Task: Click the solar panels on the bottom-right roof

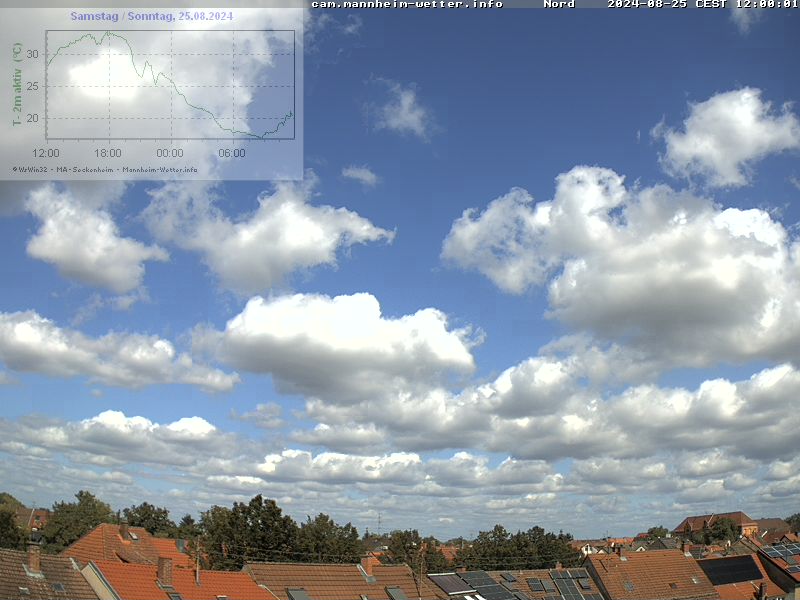Action: pos(730,570)
